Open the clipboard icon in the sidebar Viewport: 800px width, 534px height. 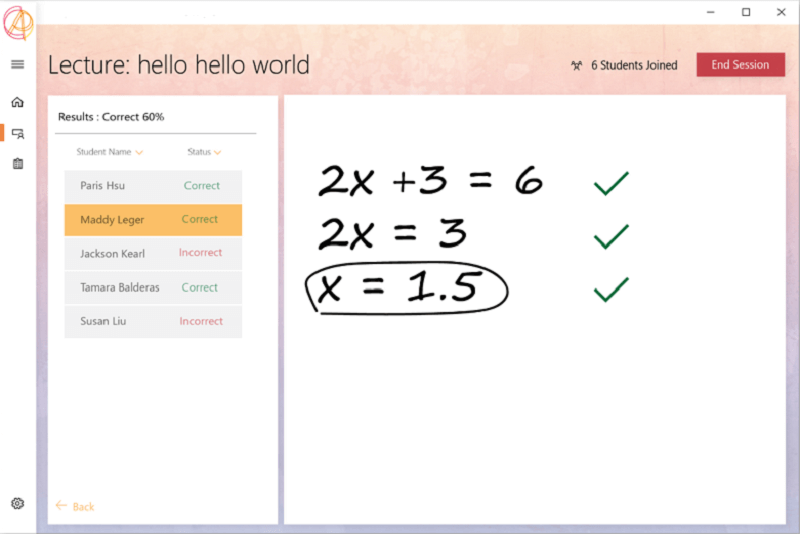[17, 163]
